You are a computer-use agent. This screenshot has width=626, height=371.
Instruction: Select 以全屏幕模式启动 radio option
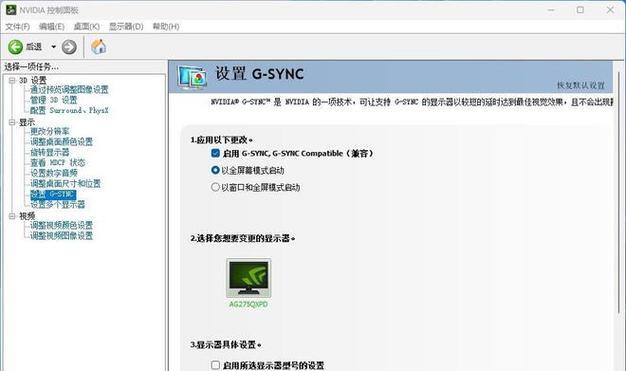click(215, 170)
